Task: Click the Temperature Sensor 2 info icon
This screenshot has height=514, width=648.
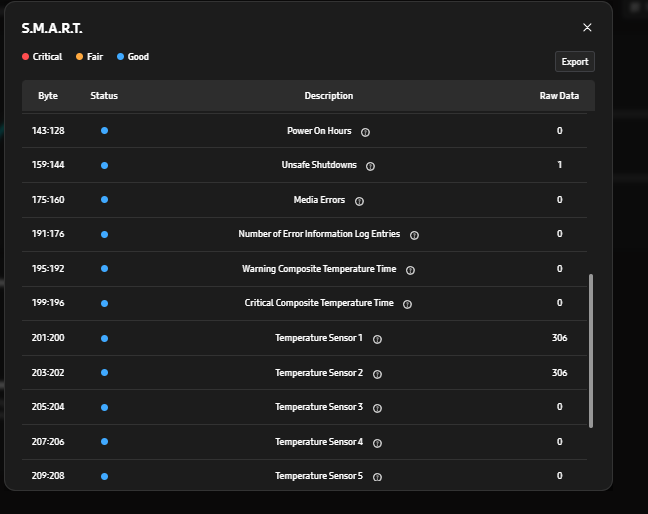Action: (377, 374)
